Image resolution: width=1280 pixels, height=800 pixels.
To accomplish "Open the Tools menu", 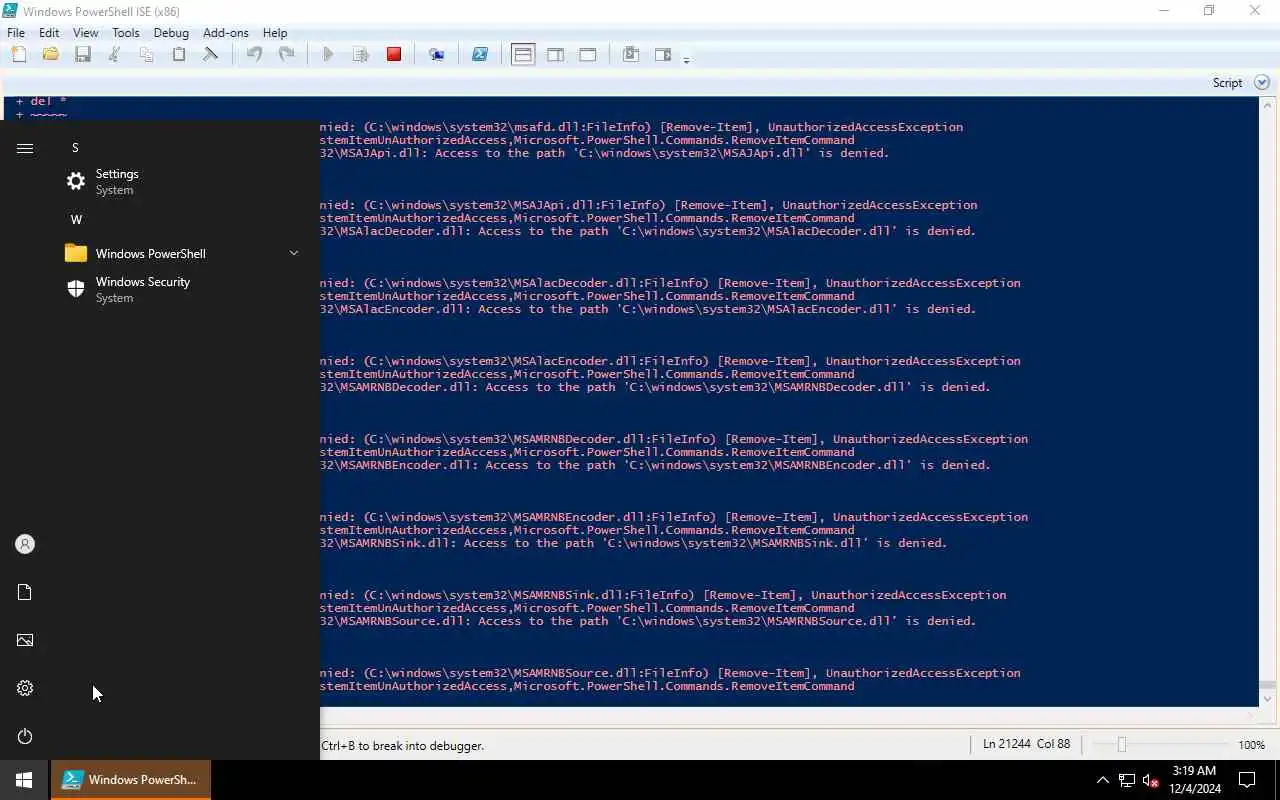I will 126,33.
